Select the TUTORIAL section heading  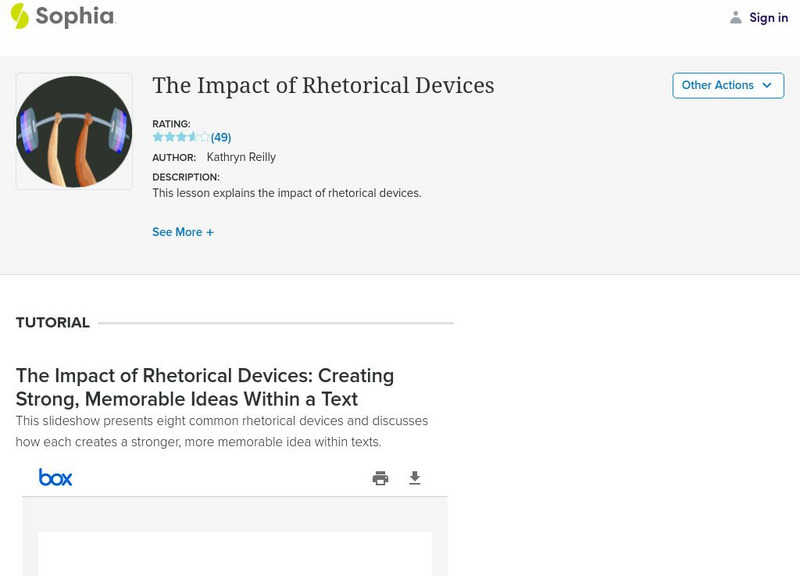coord(53,323)
